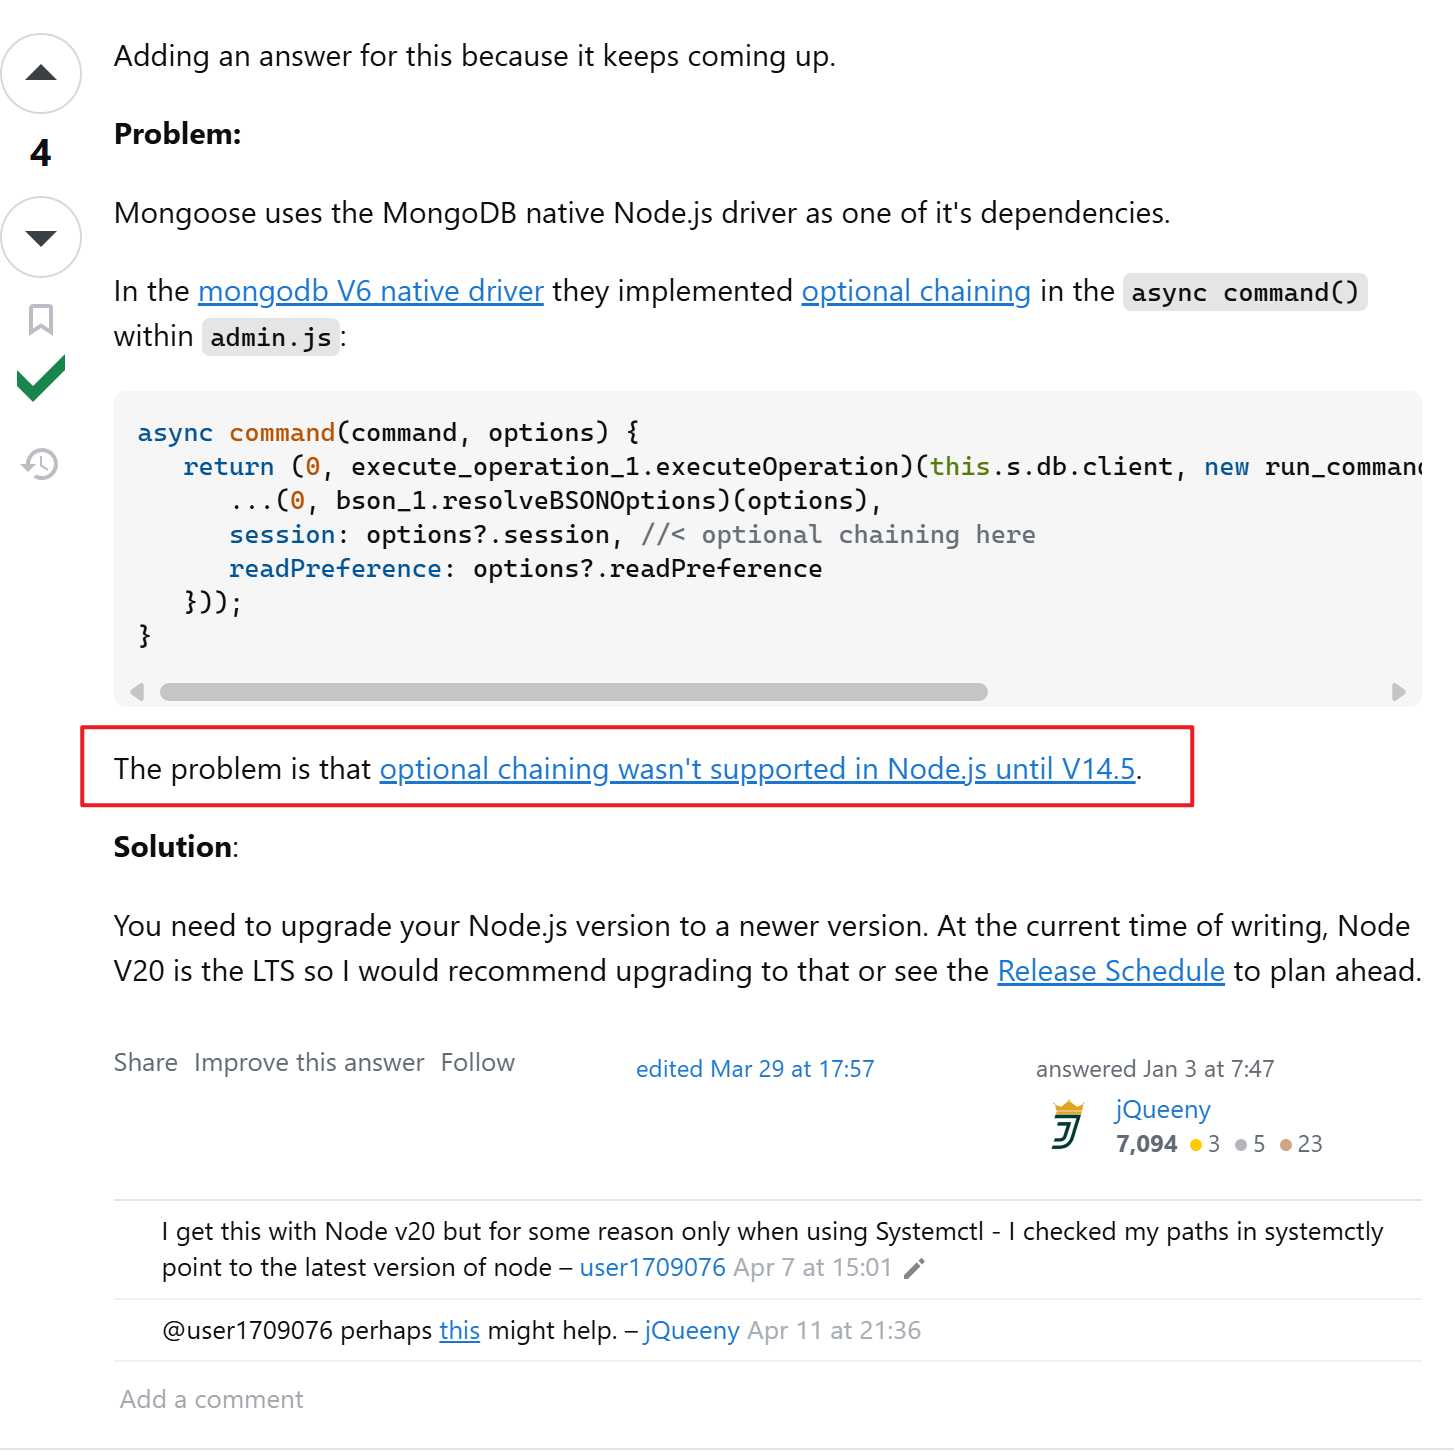Bookmark this answer
This screenshot has width=1454, height=1451.
point(41,320)
